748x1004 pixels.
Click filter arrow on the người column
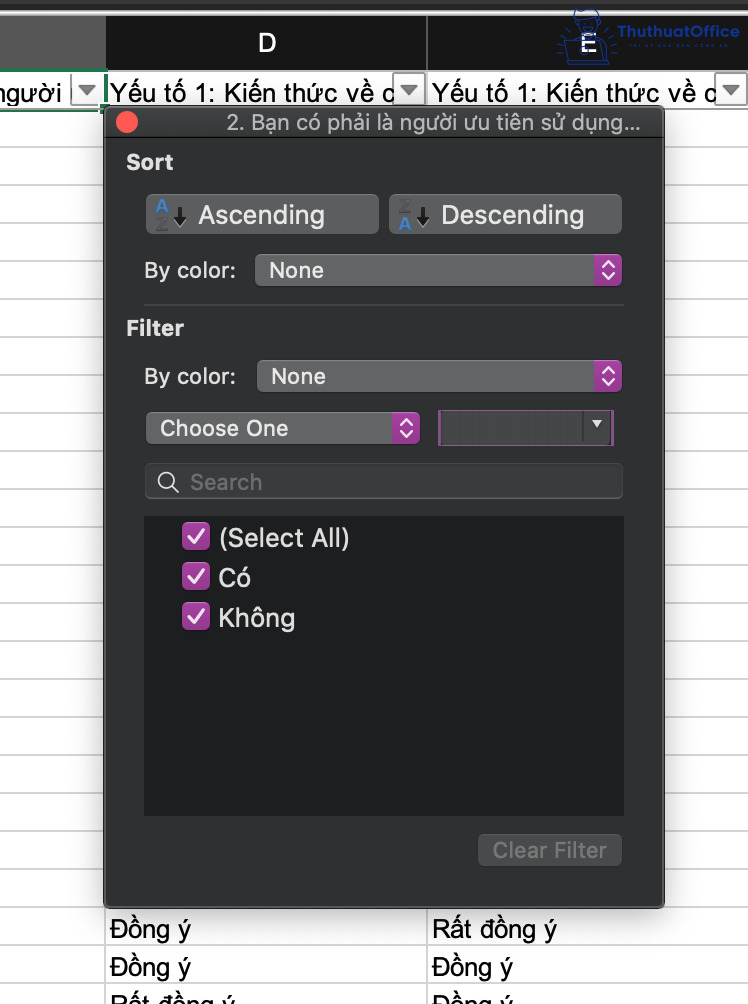(87, 92)
